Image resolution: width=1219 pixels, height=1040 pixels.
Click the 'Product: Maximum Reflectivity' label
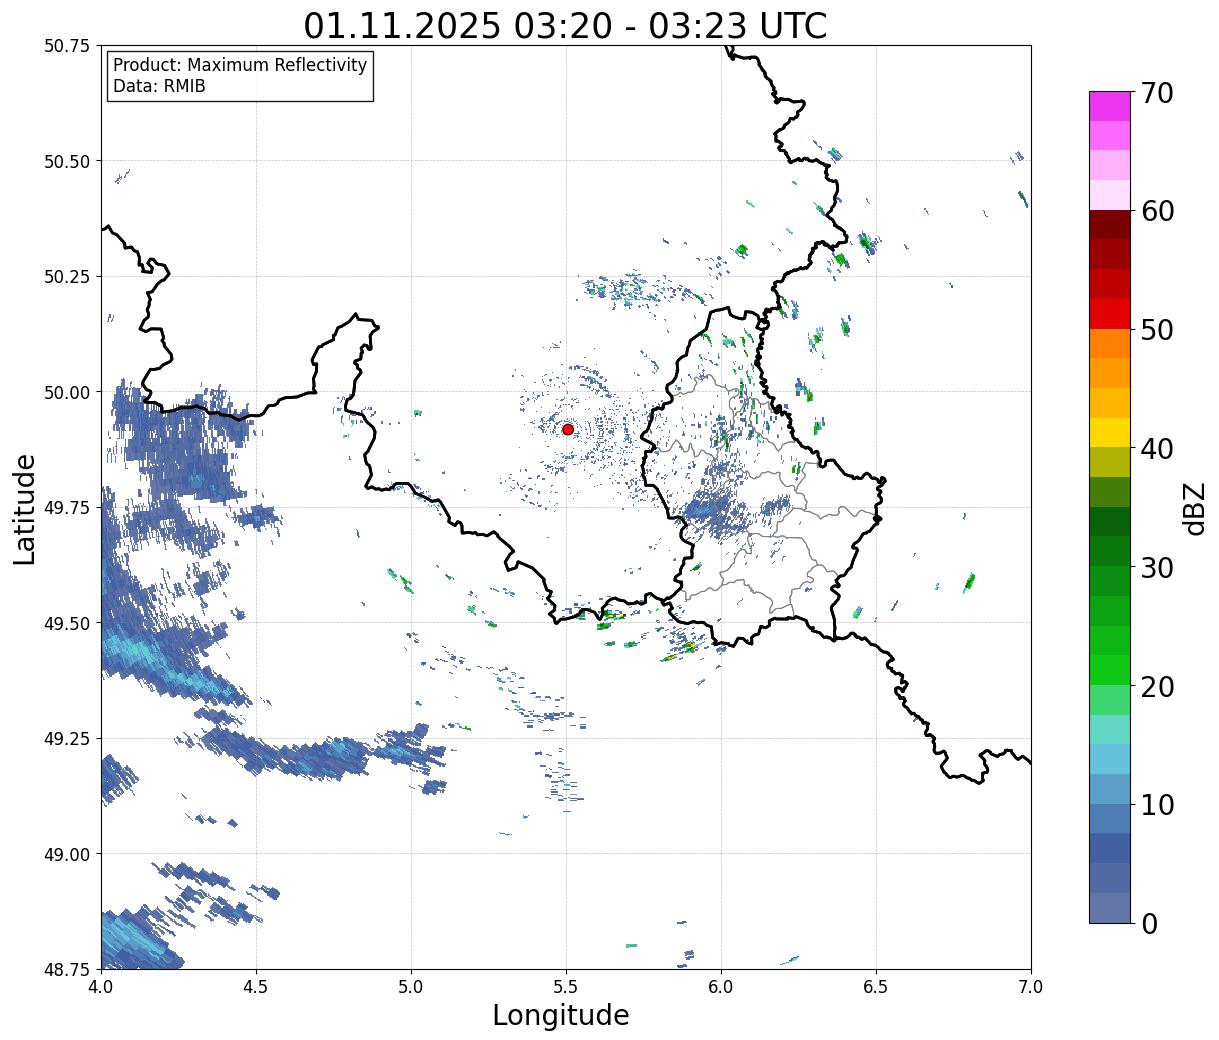click(x=240, y=65)
